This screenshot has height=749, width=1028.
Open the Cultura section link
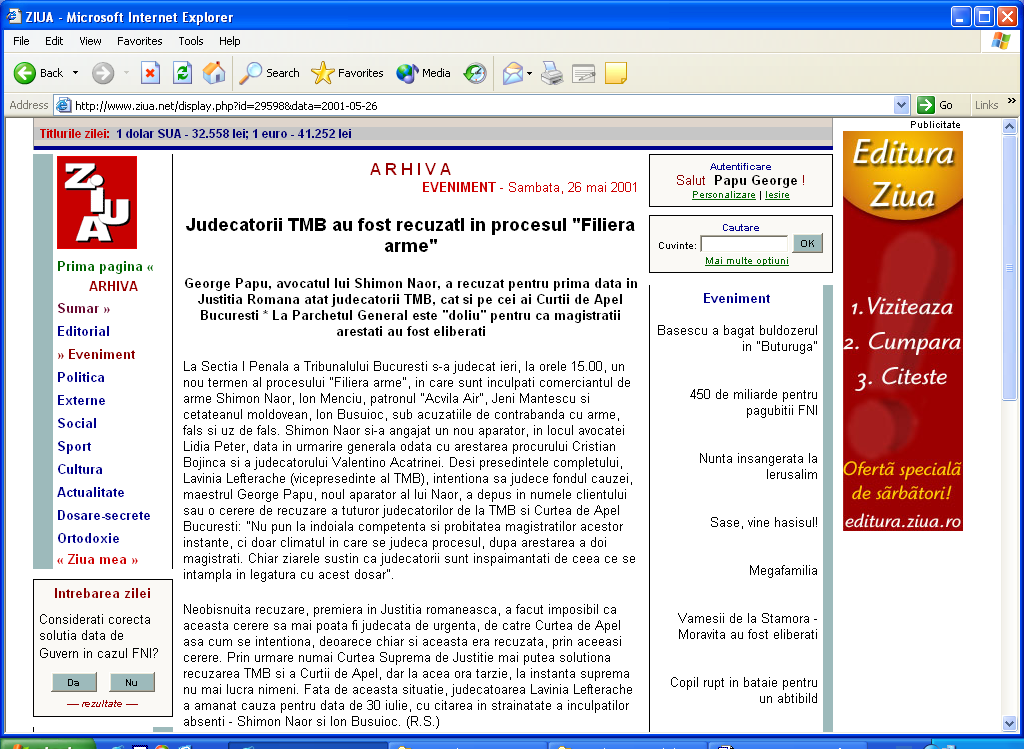[x=80, y=469]
